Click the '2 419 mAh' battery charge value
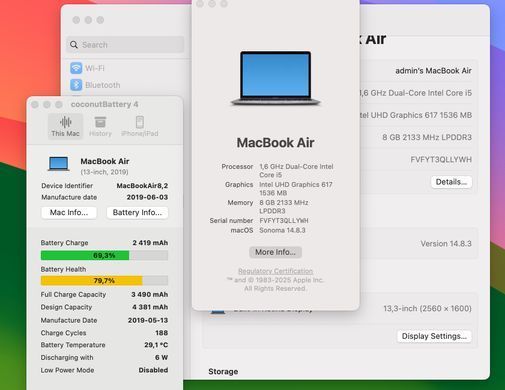505x390 pixels. click(x=150, y=243)
